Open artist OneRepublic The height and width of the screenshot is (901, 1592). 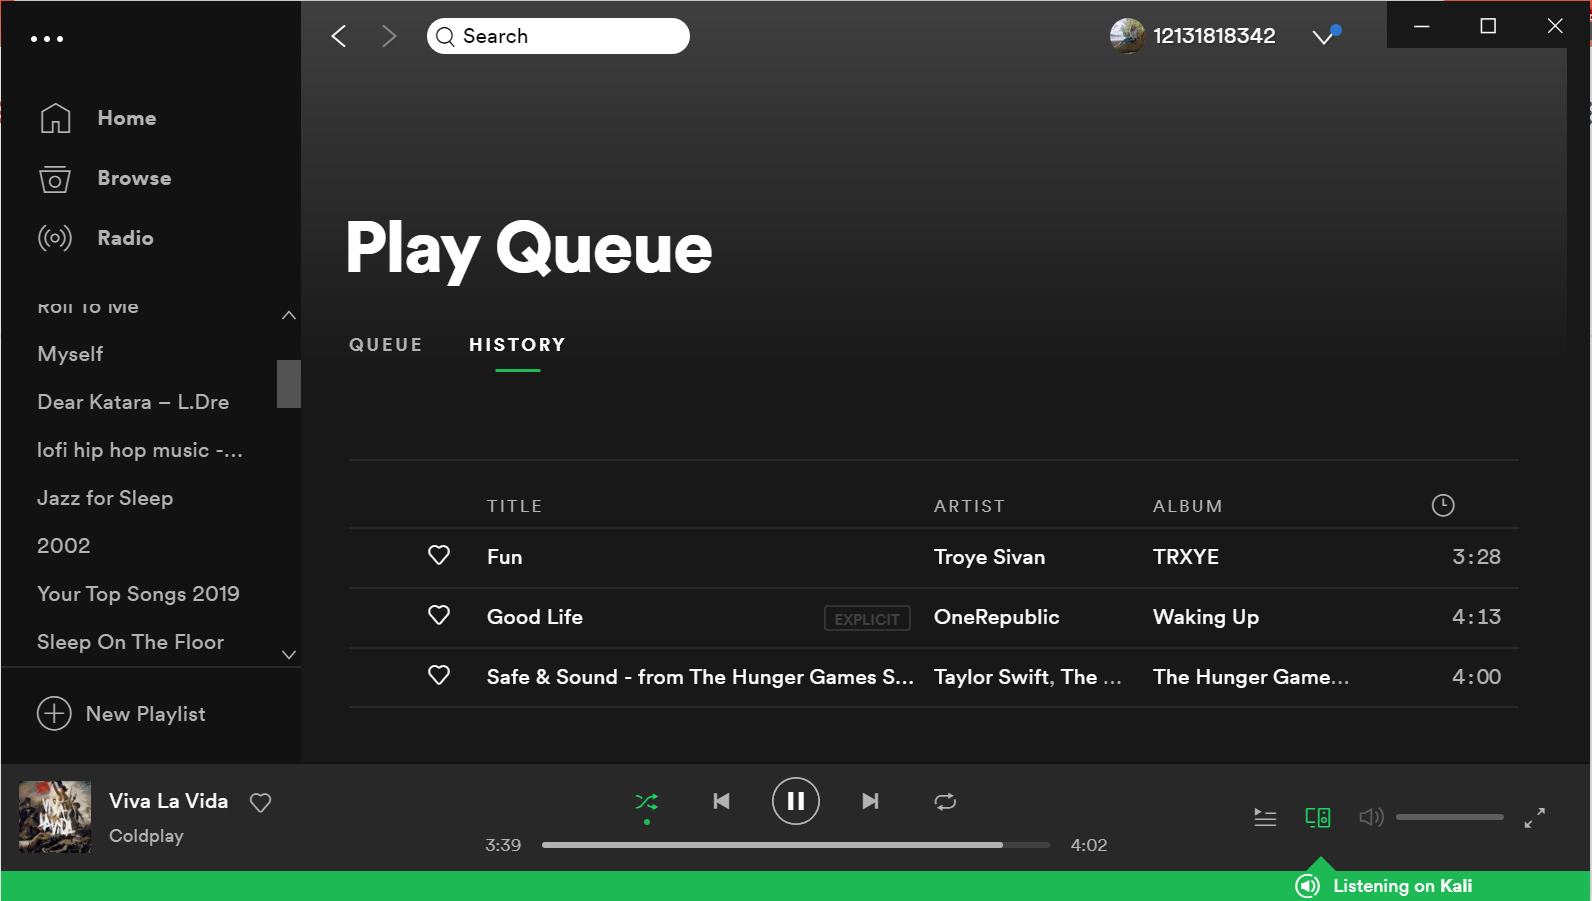tap(996, 617)
